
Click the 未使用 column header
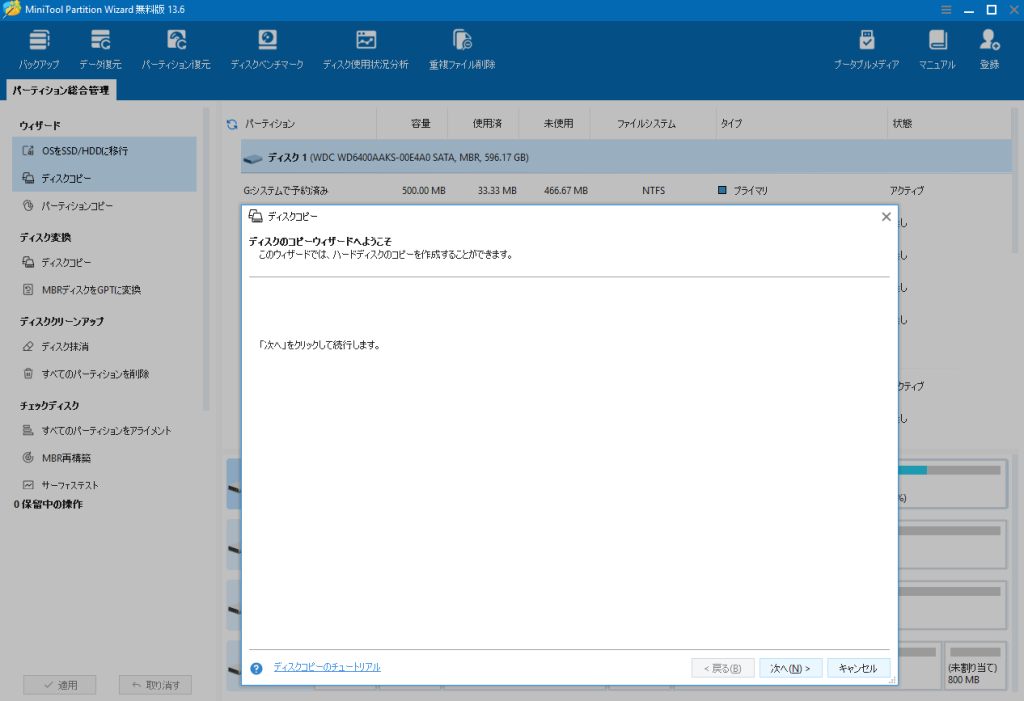click(x=558, y=123)
